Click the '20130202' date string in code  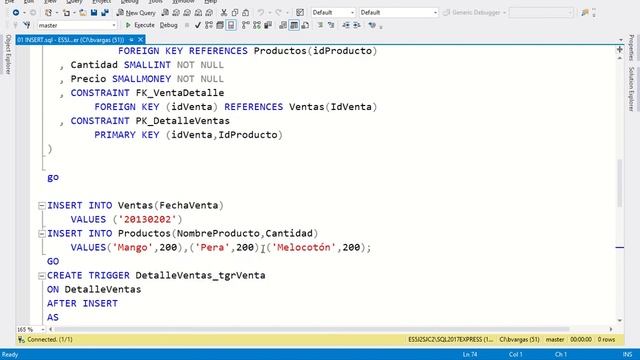pyautogui.click(x=147, y=220)
